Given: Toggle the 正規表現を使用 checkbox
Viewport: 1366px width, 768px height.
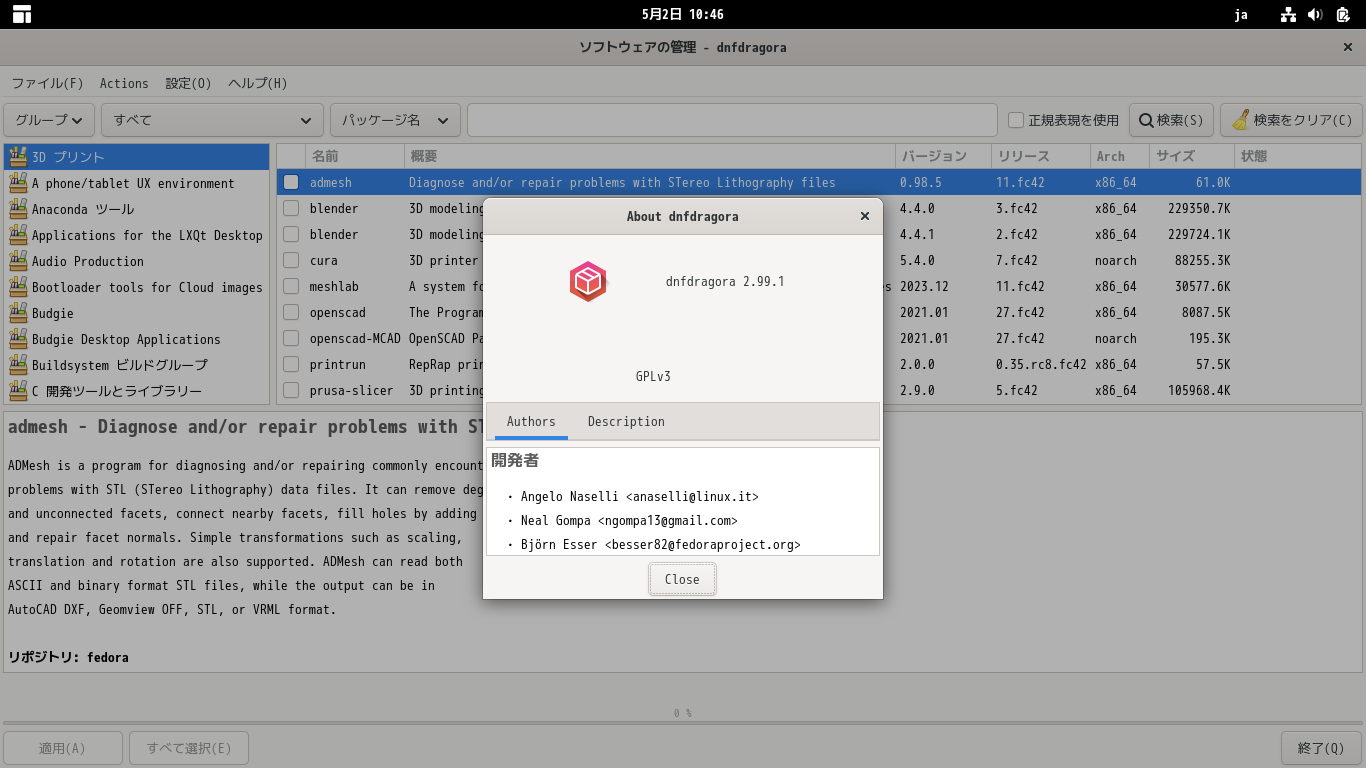Looking at the screenshot, I should 1016,120.
